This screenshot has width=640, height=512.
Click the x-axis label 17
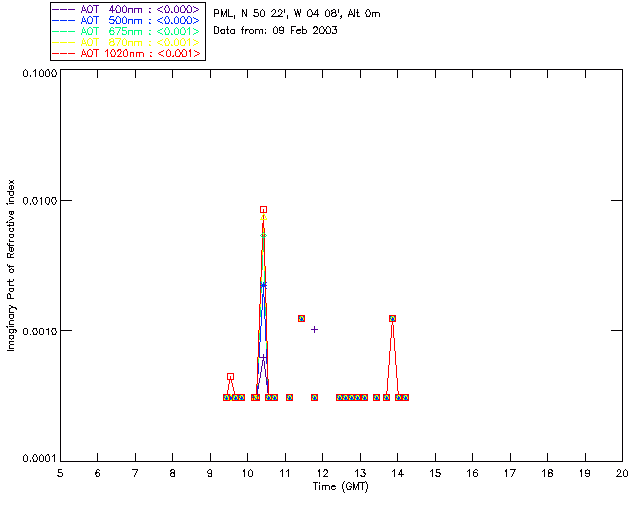pyautogui.click(x=510, y=473)
